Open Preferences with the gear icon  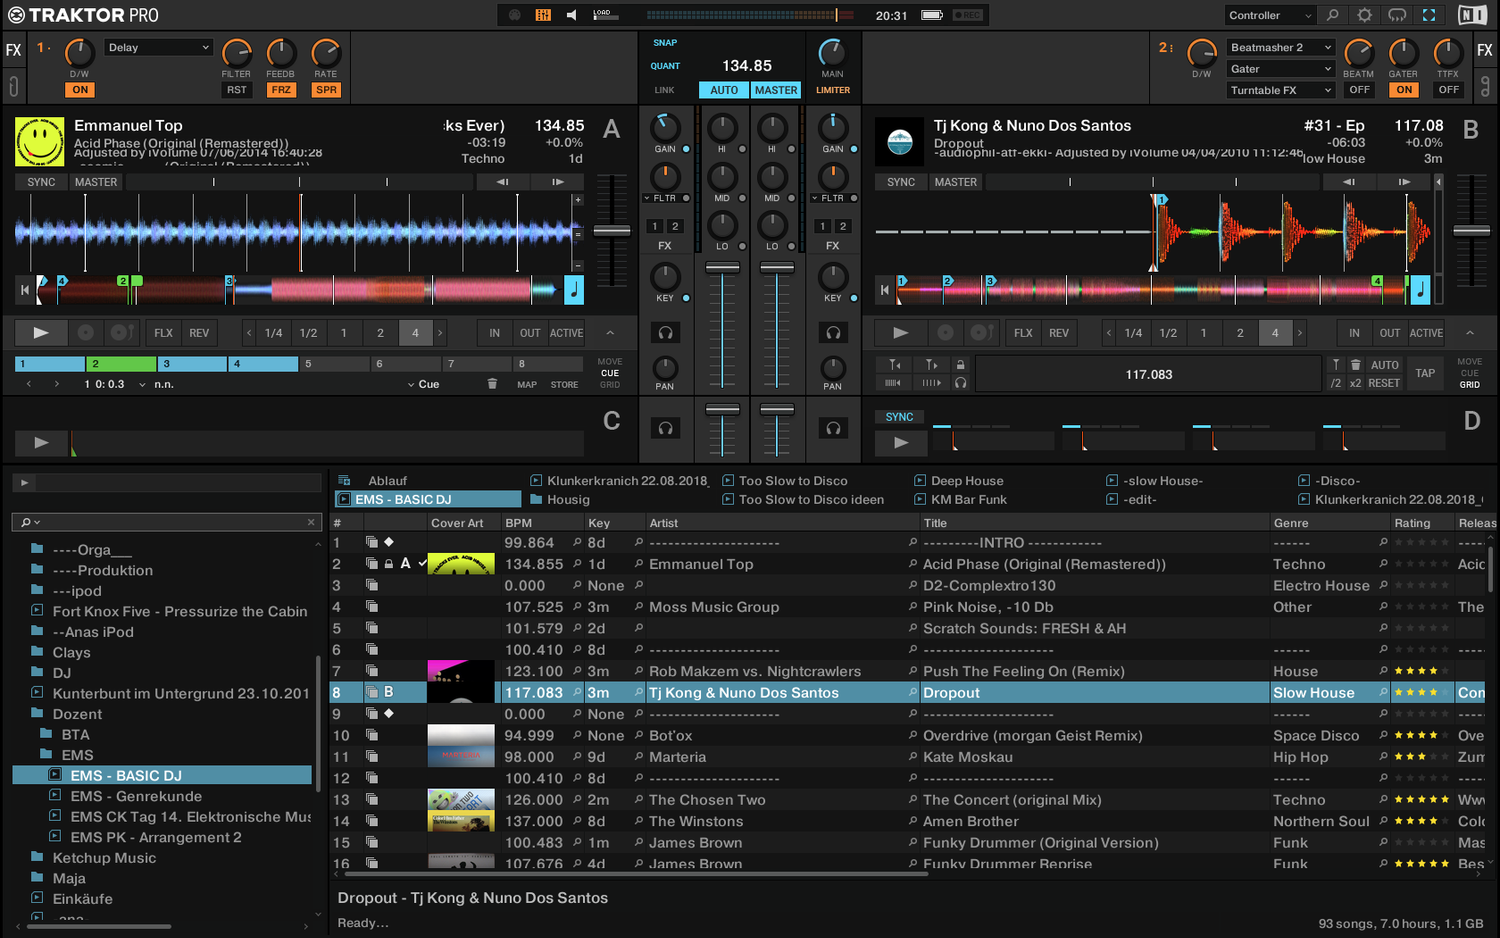coord(1365,15)
